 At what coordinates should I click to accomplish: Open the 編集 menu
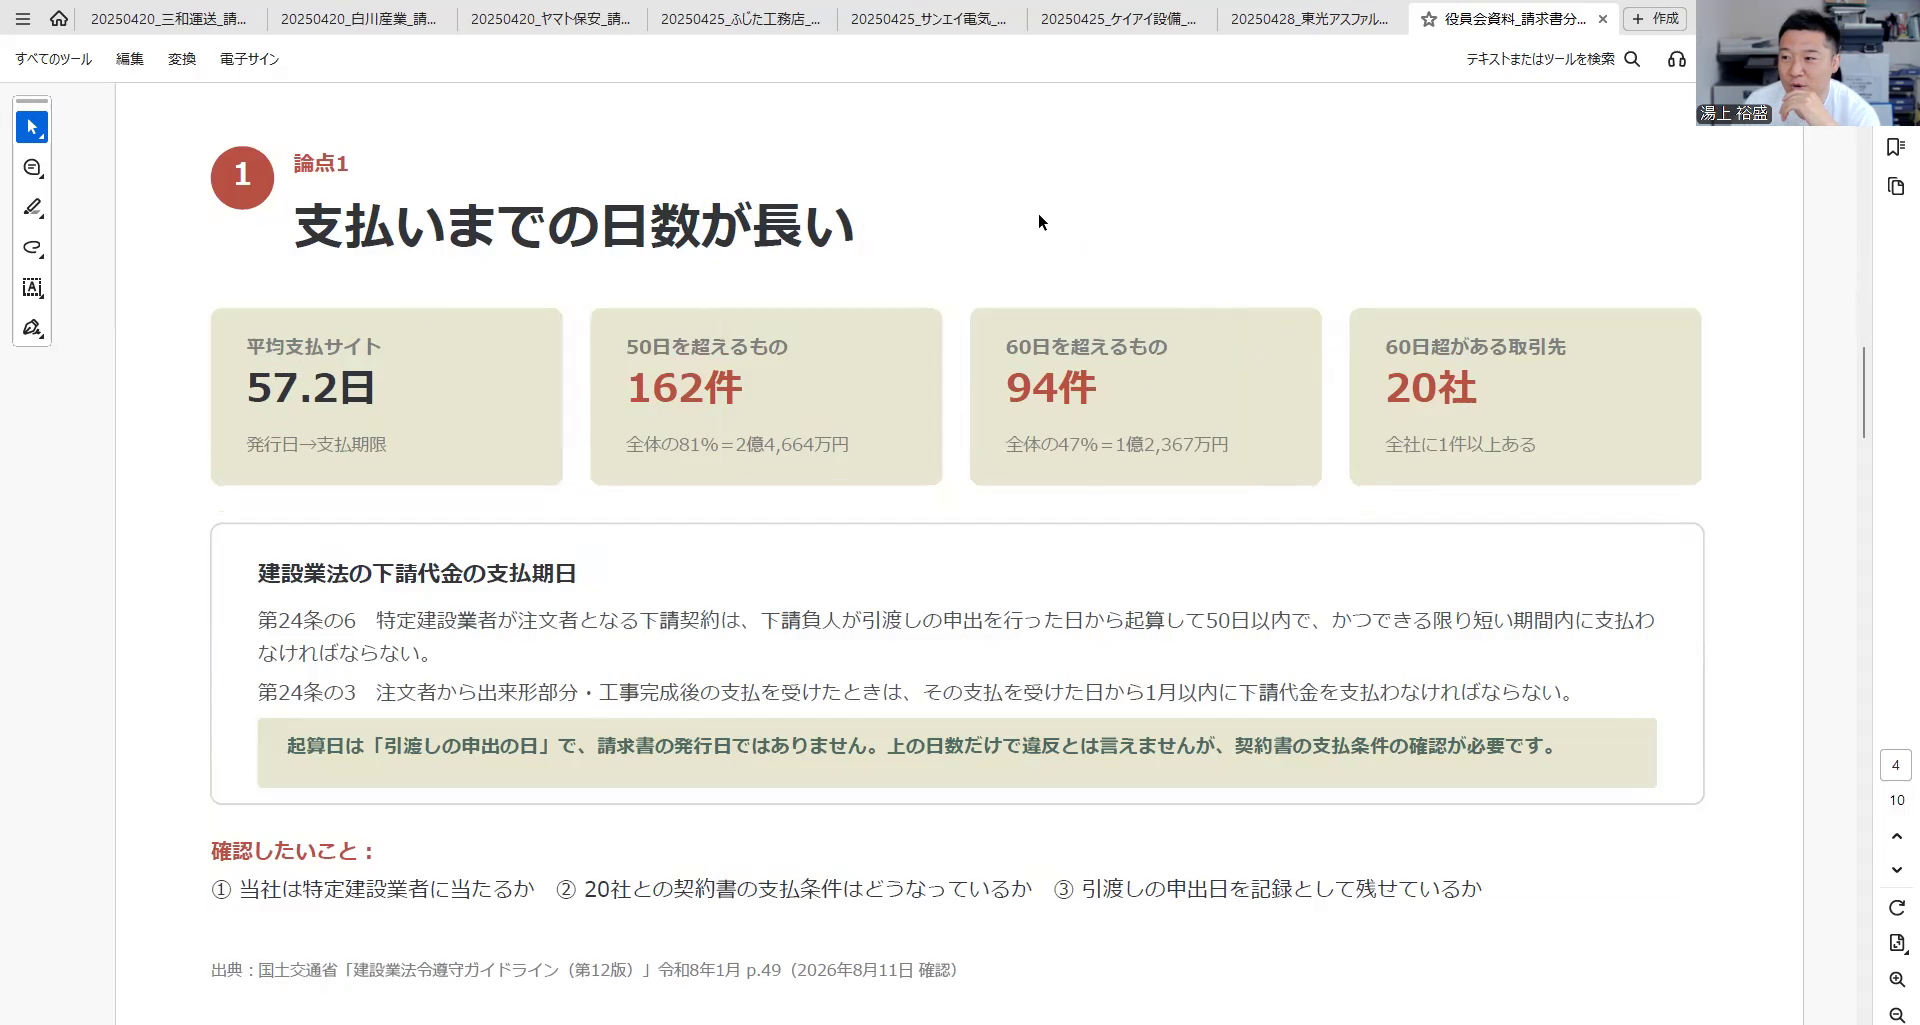coord(130,59)
